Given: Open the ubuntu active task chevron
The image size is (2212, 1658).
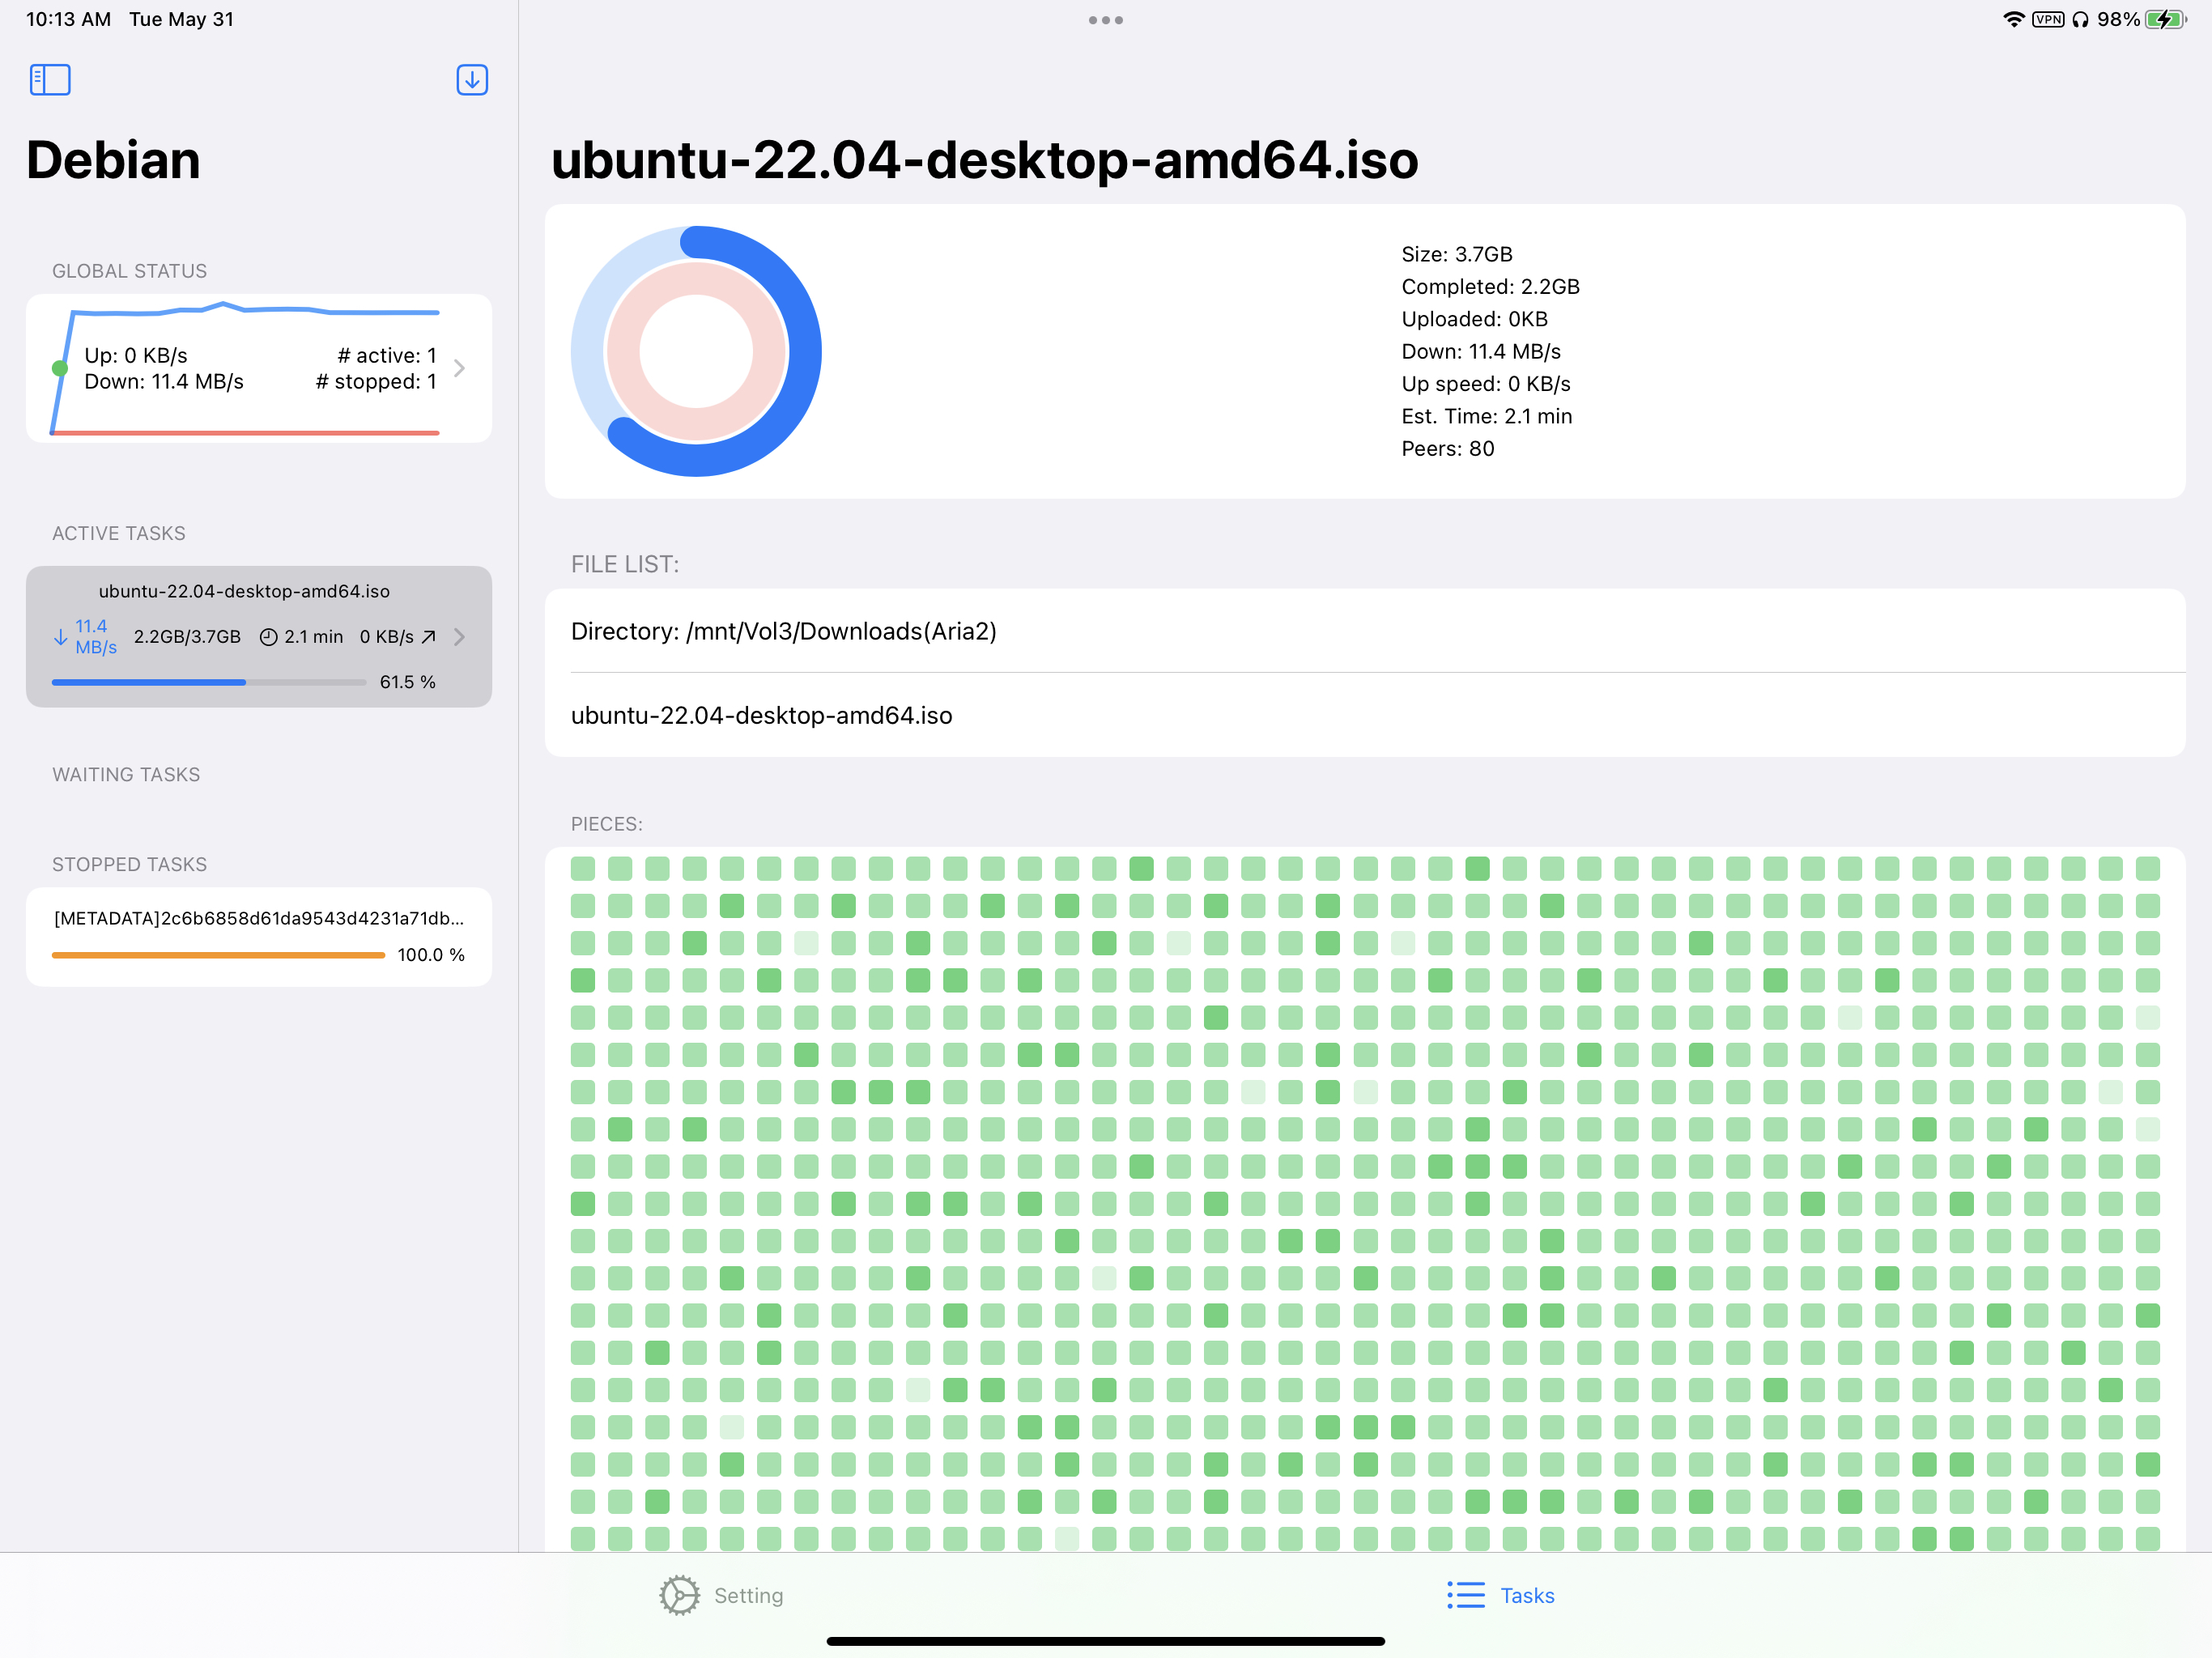Looking at the screenshot, I should point(460,637).
